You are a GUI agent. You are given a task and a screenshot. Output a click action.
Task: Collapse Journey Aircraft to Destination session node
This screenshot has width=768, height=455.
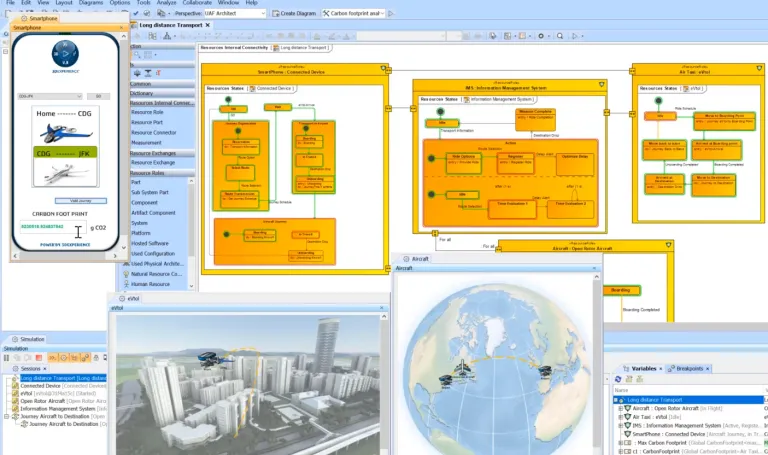[x=7, y=416]
